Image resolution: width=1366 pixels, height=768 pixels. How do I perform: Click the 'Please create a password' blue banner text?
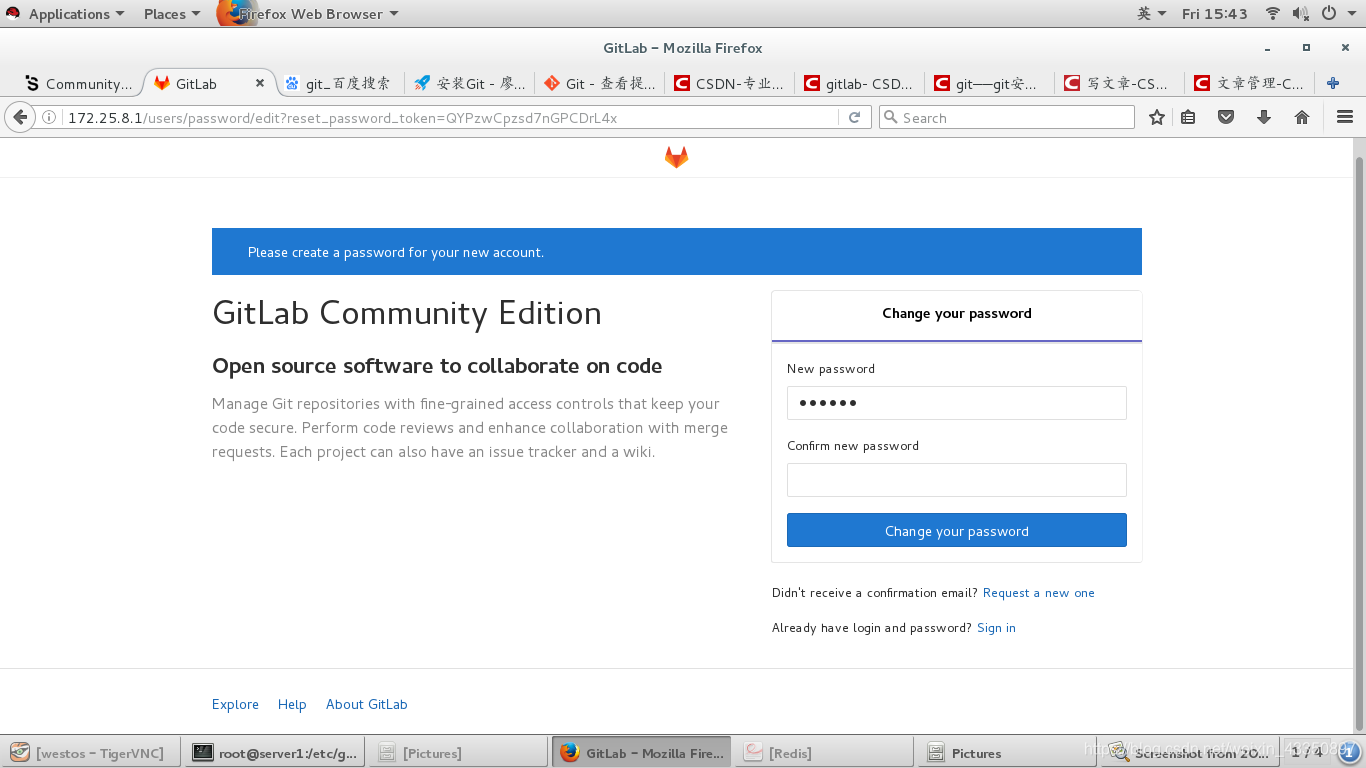(396, 252)
